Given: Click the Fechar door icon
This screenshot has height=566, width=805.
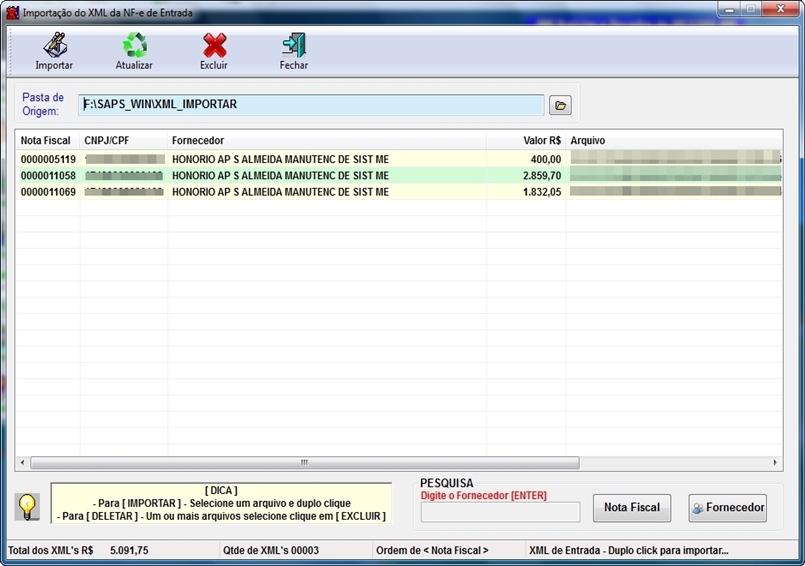Looking at the screenshot, I should click(293, 46).
